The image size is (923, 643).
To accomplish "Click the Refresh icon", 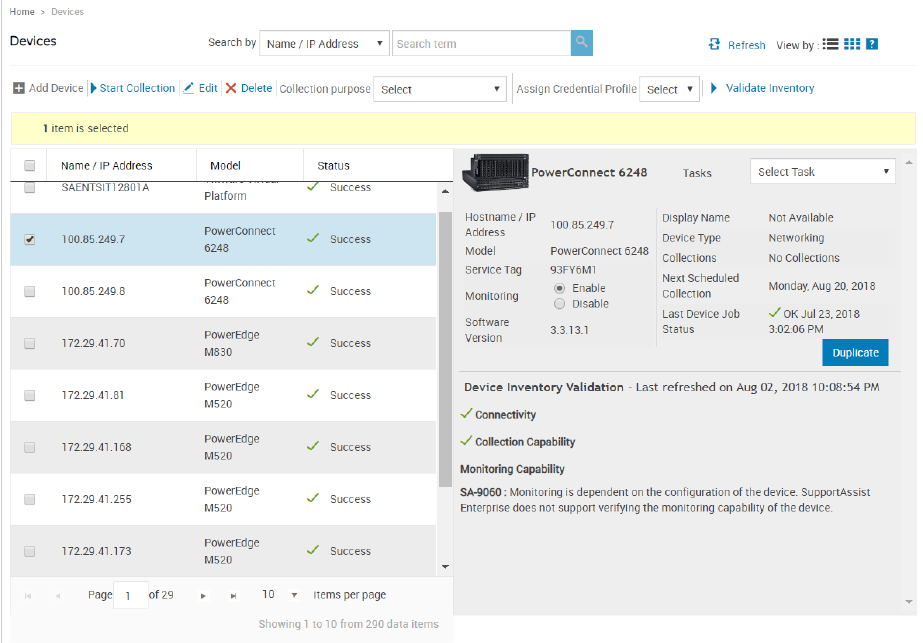I will (714, 44).
